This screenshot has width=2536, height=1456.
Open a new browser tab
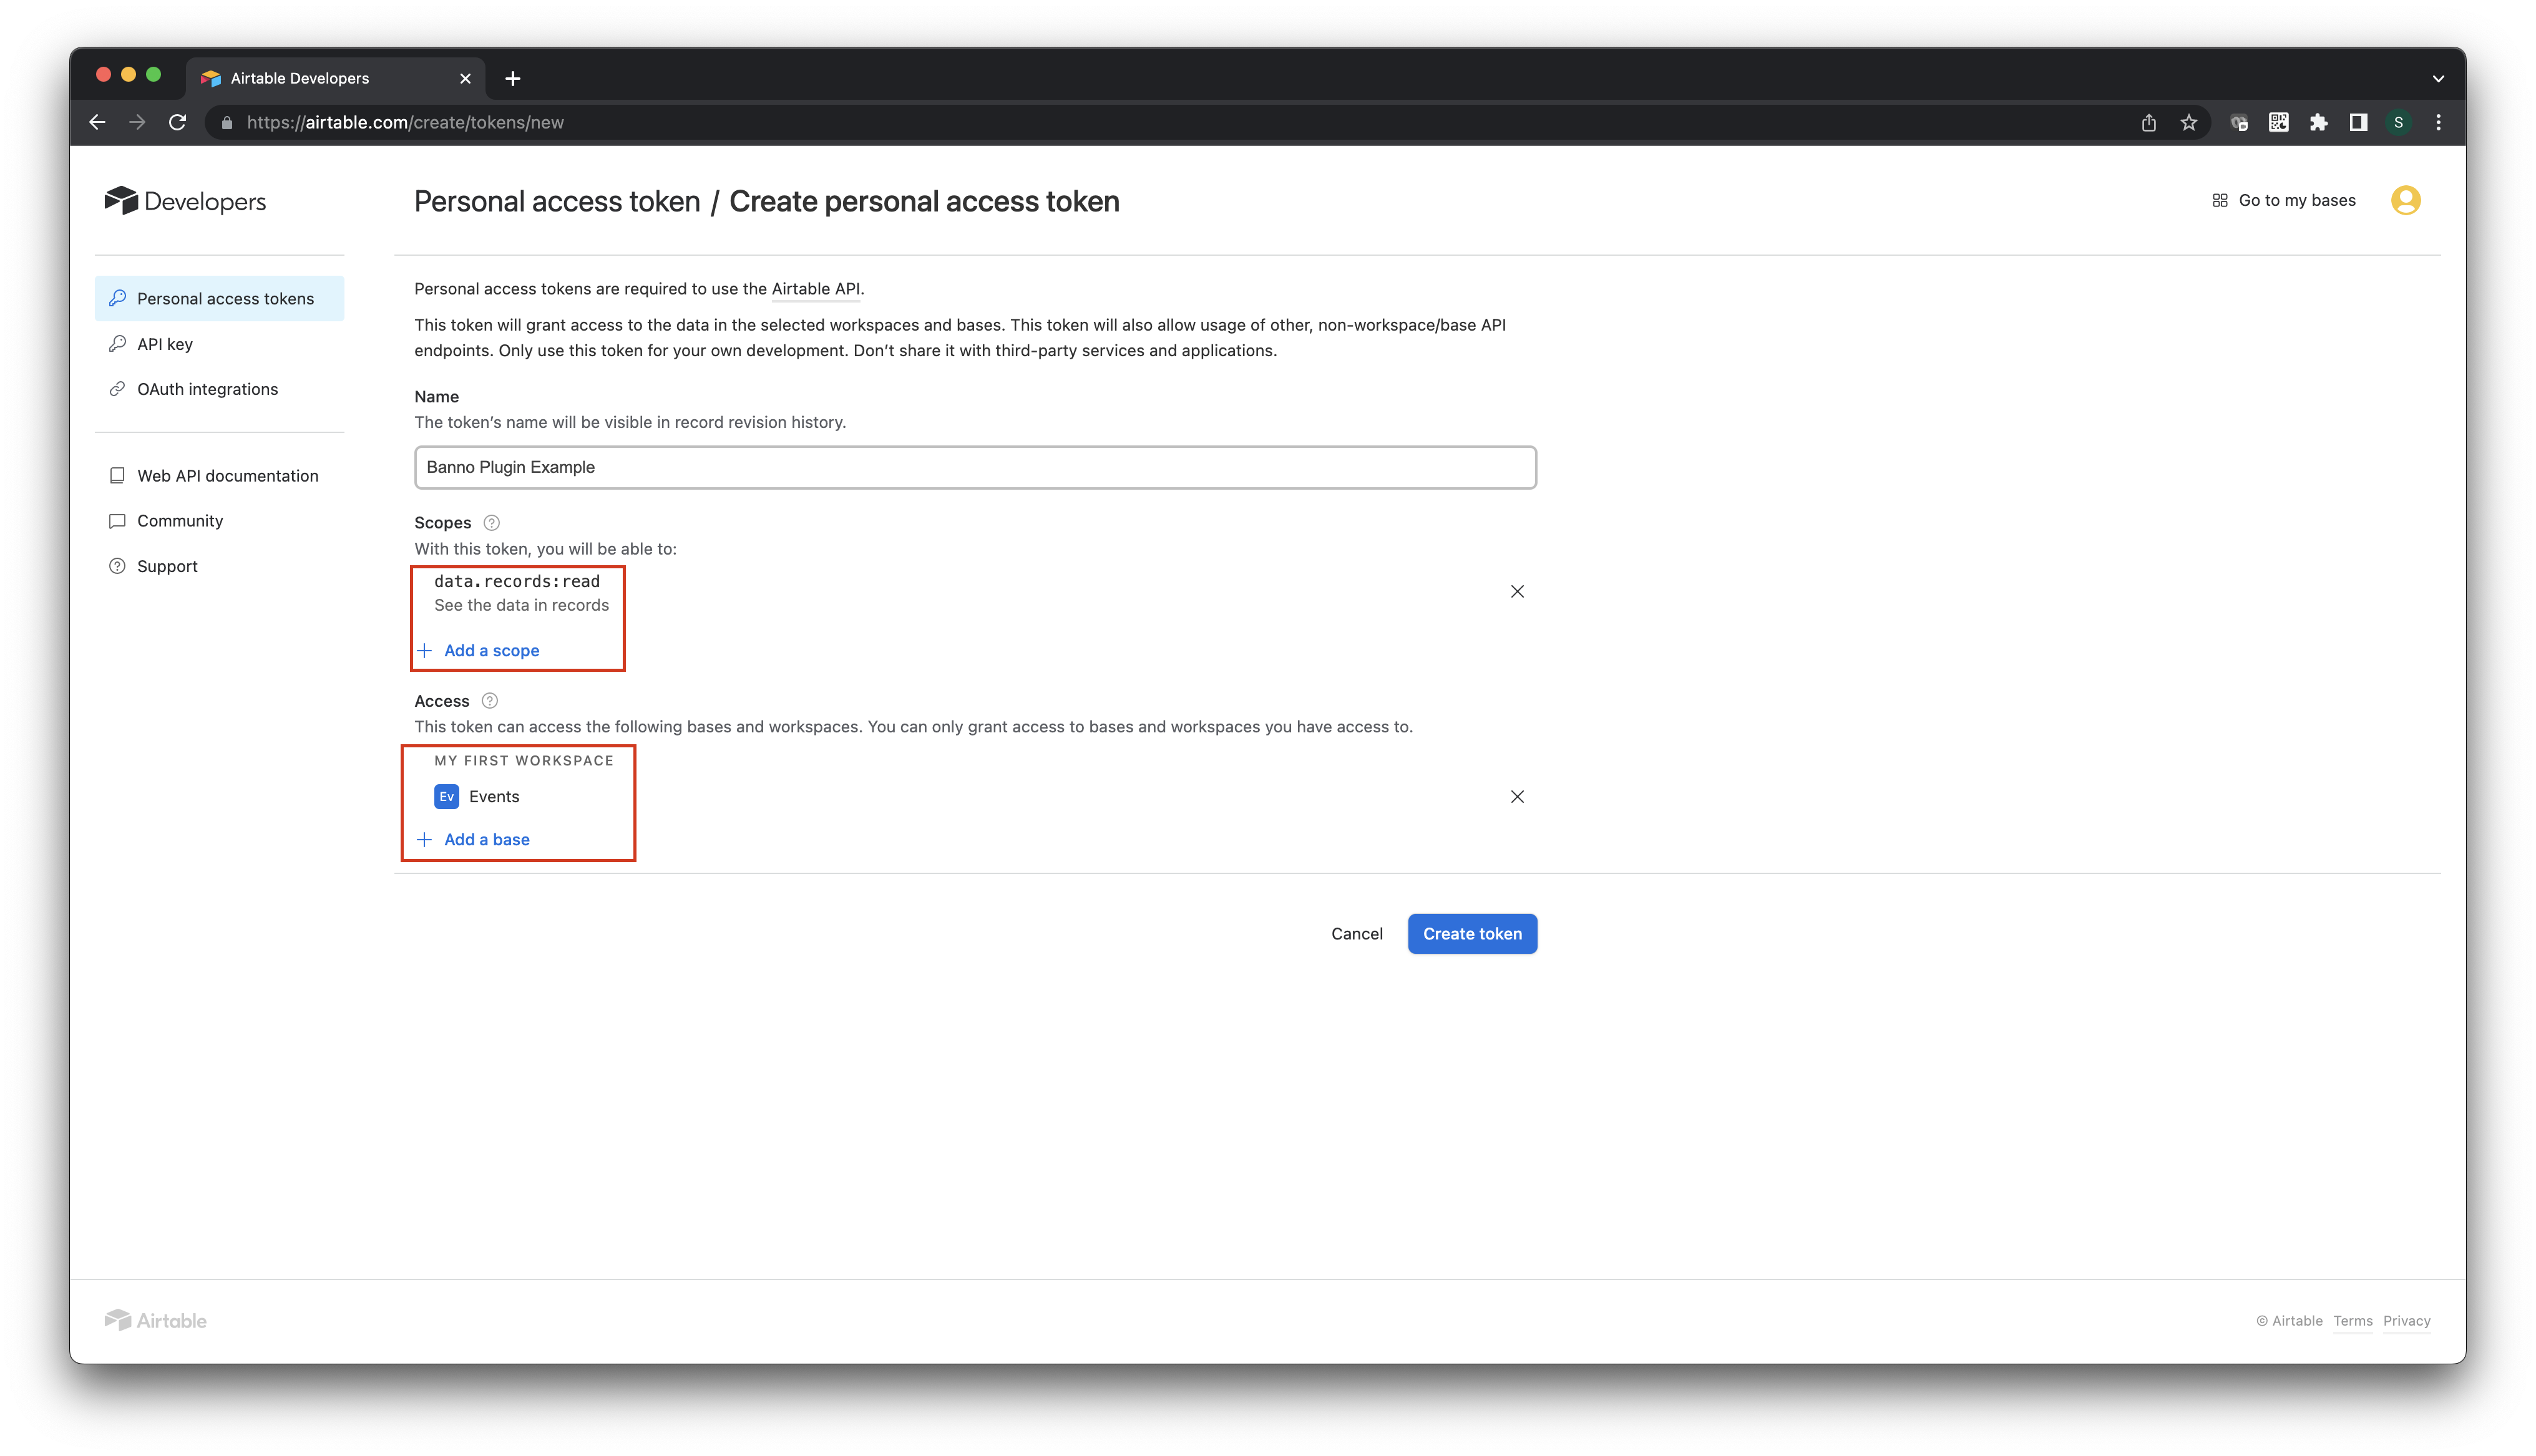tap(513, 78)
